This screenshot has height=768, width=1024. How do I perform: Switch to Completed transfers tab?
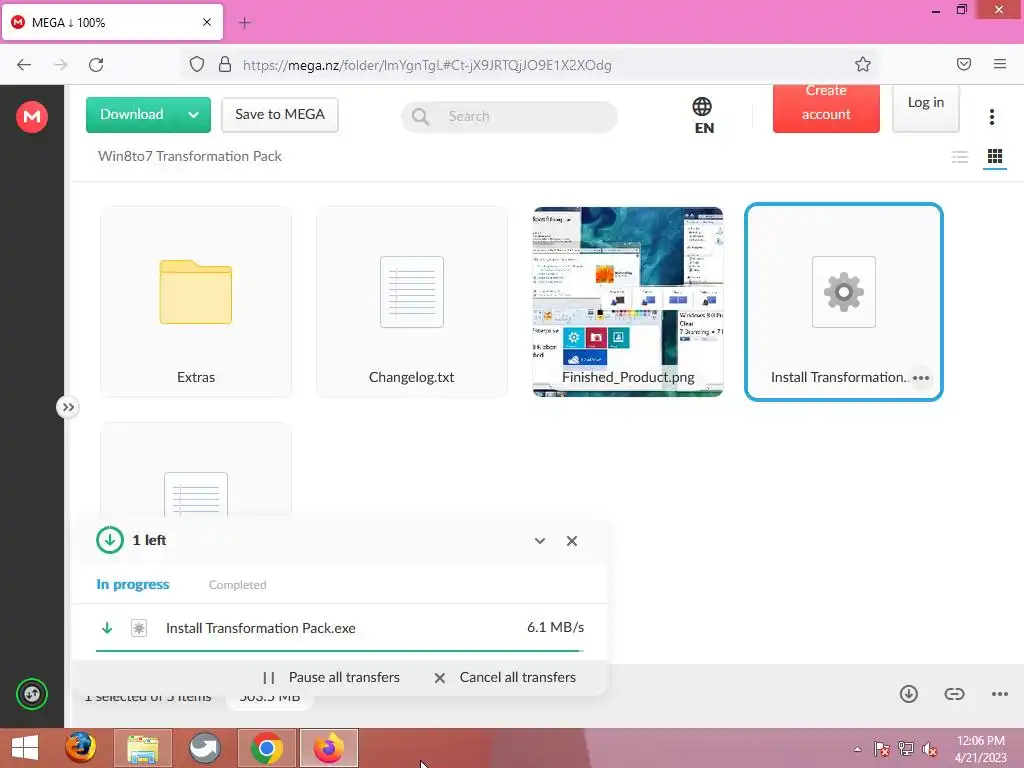(237, 585)
